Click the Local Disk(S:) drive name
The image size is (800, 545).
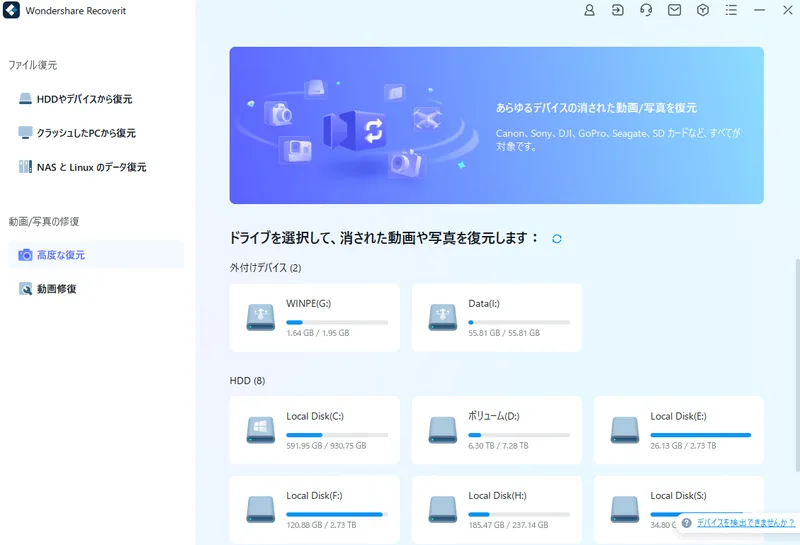tap(679, 496)
